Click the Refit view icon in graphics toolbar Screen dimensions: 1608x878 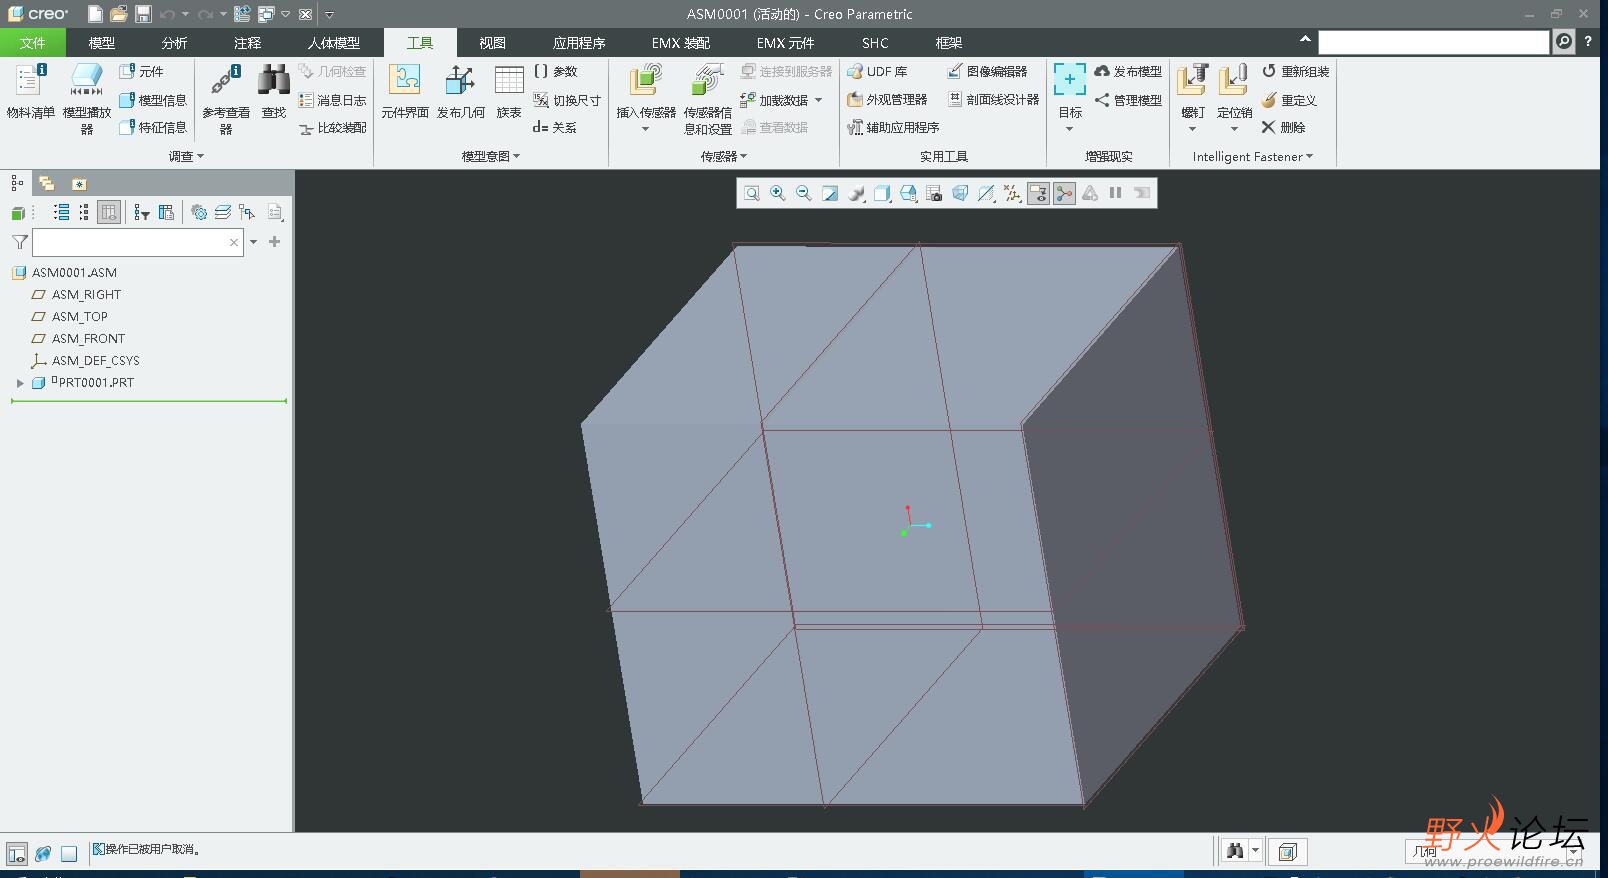tap(752, 193)
